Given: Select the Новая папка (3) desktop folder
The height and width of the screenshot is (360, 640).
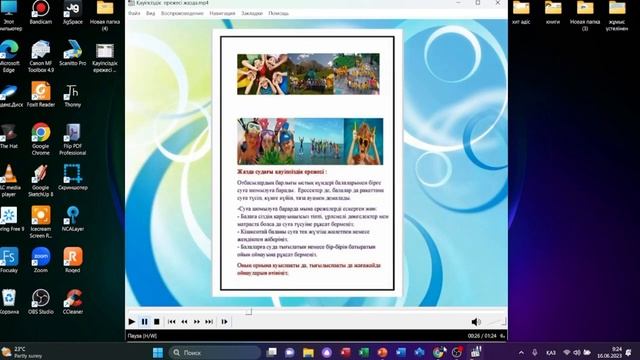Looking at the screenshot, I should coord(585,16).
